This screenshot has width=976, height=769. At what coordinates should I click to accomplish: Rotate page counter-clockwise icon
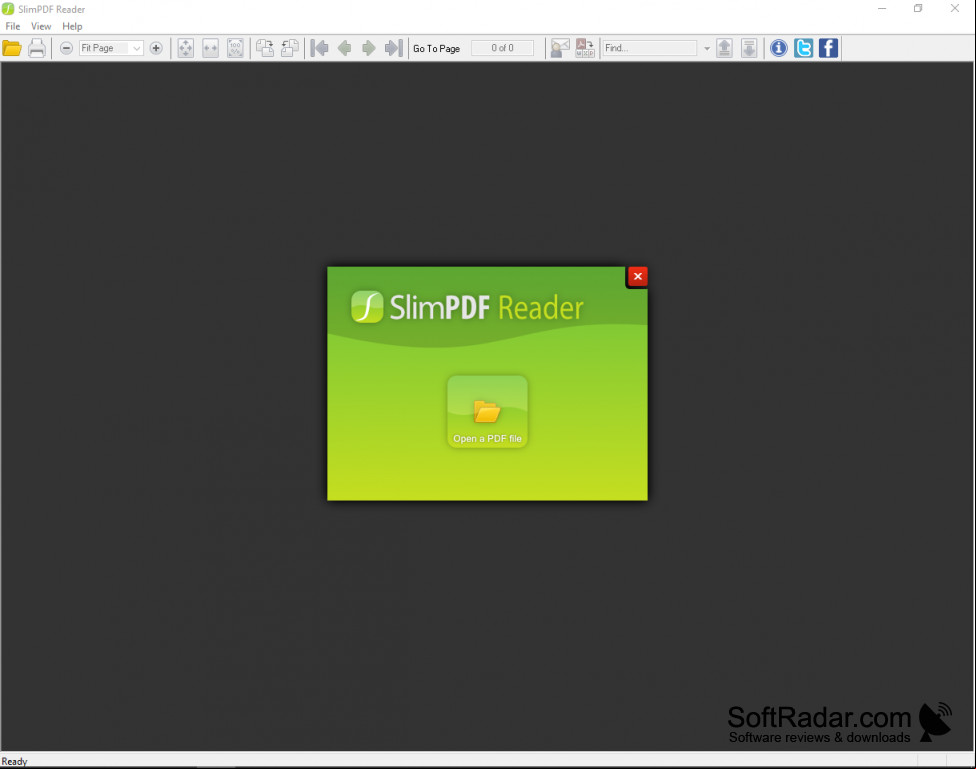click(289, 48)
